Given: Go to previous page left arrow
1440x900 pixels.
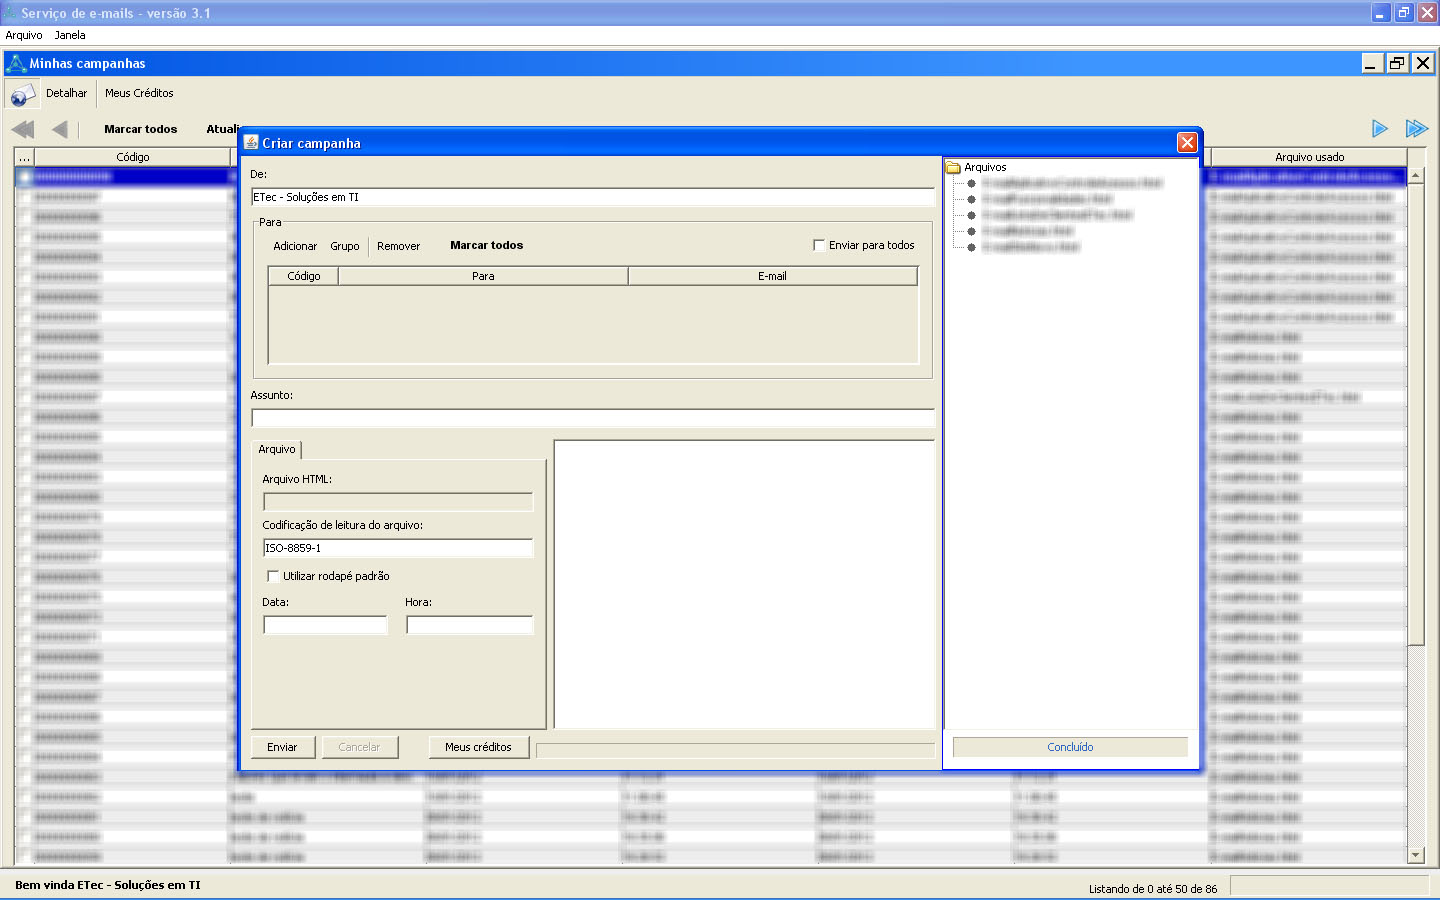Looking at the screenshot, I should pos(60,129).
